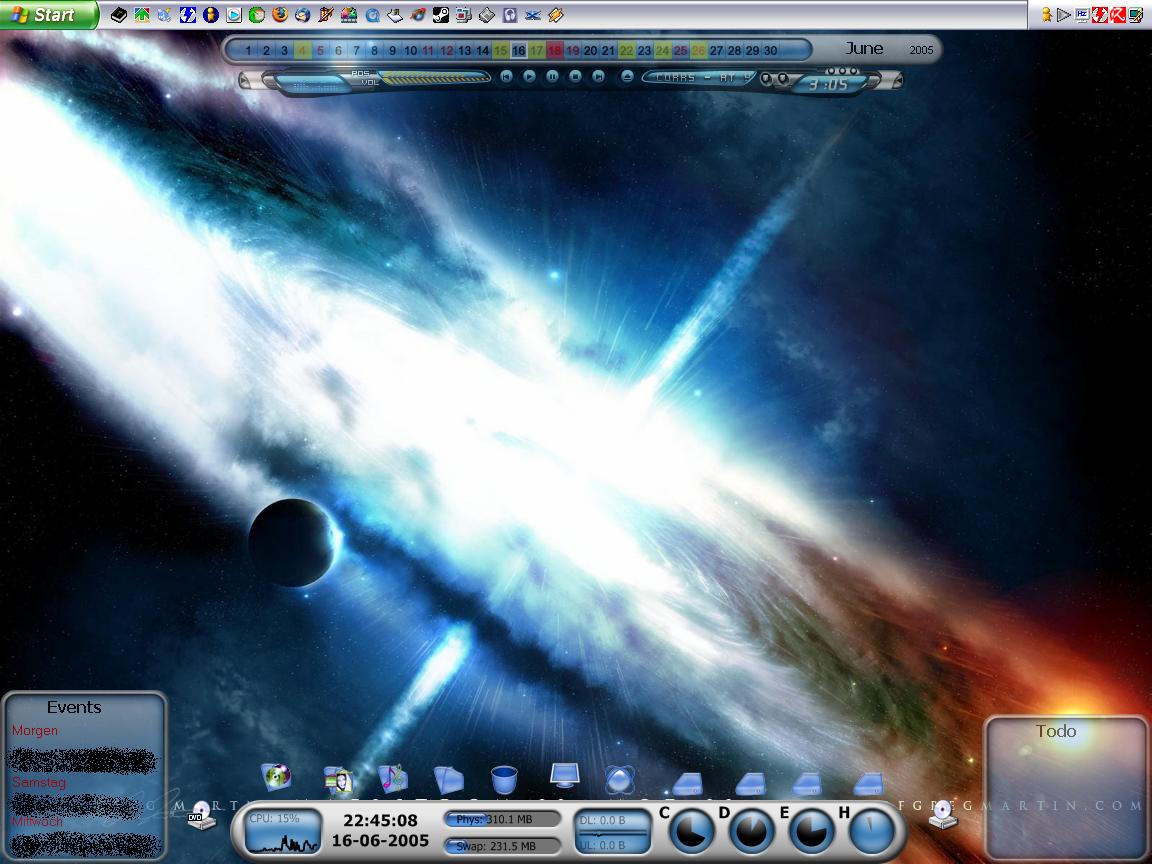Click the 3:05 track time display
Viewport: 1152px width, 864px height.
(x=828, y=84)
